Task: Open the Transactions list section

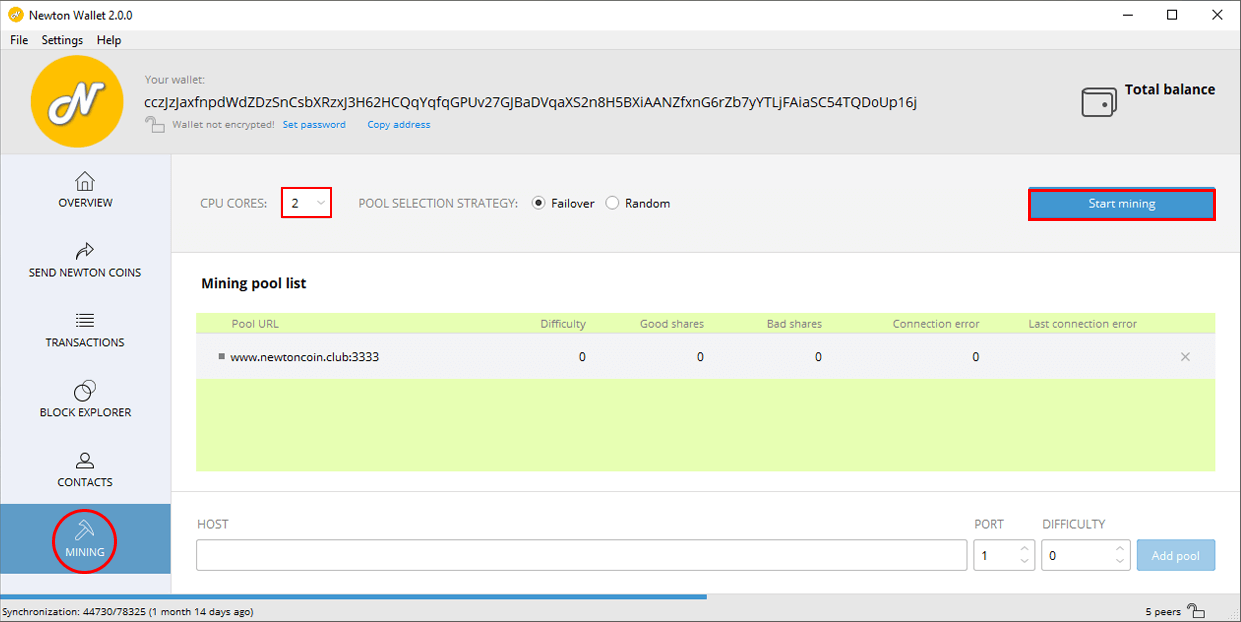Action: coord(85,329)
